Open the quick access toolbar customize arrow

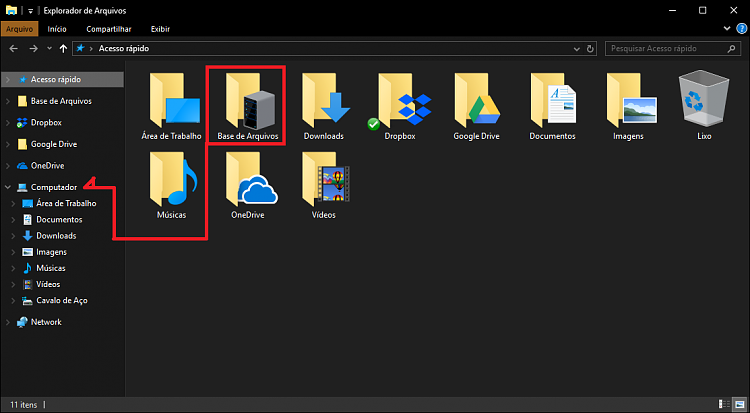(x=31, y=11)
